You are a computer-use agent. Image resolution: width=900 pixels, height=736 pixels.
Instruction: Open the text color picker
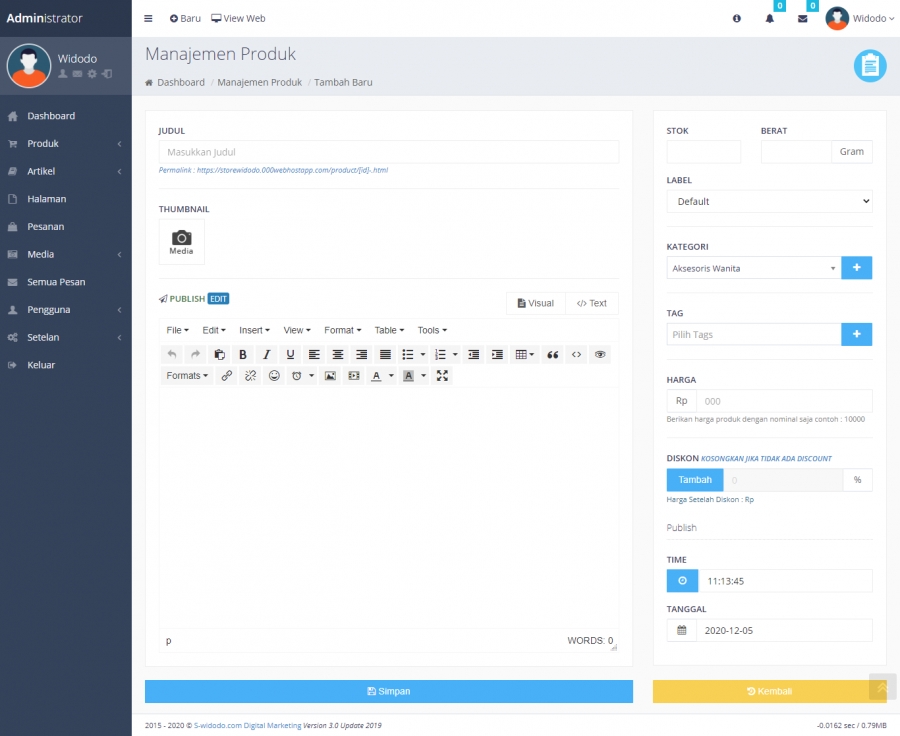[x=377, y=375]
